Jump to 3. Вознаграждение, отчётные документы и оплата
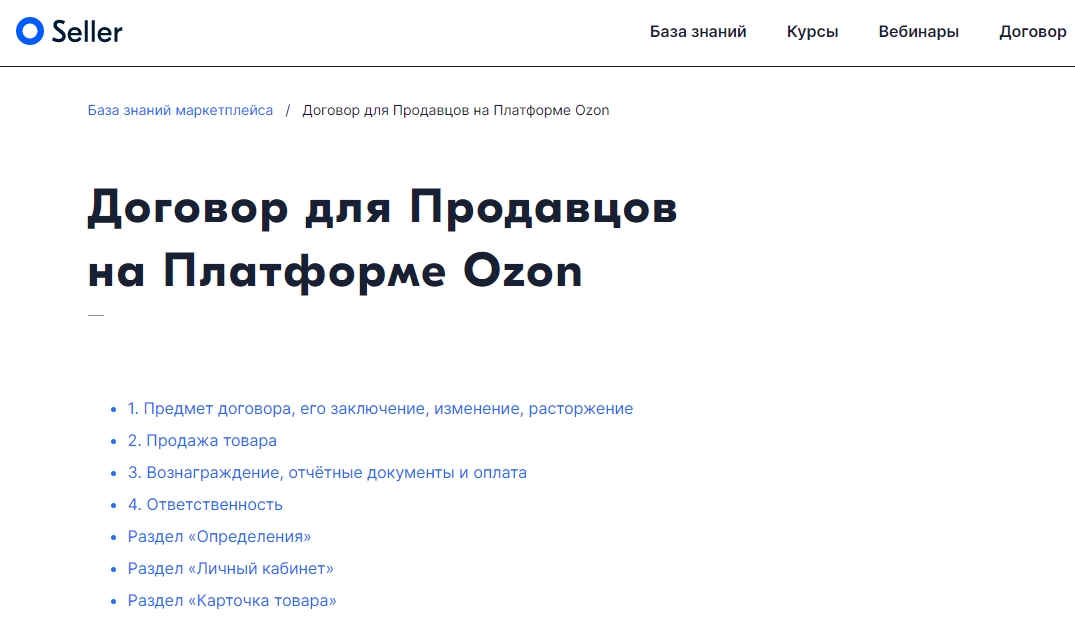 (x=327, y=473)
